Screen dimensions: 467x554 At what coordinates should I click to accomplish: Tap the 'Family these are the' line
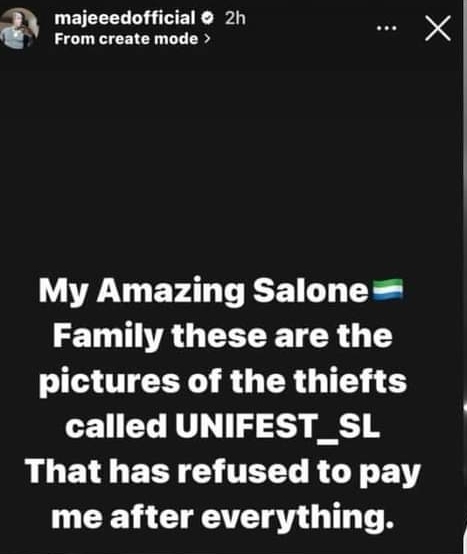click(x=223, y=336)
